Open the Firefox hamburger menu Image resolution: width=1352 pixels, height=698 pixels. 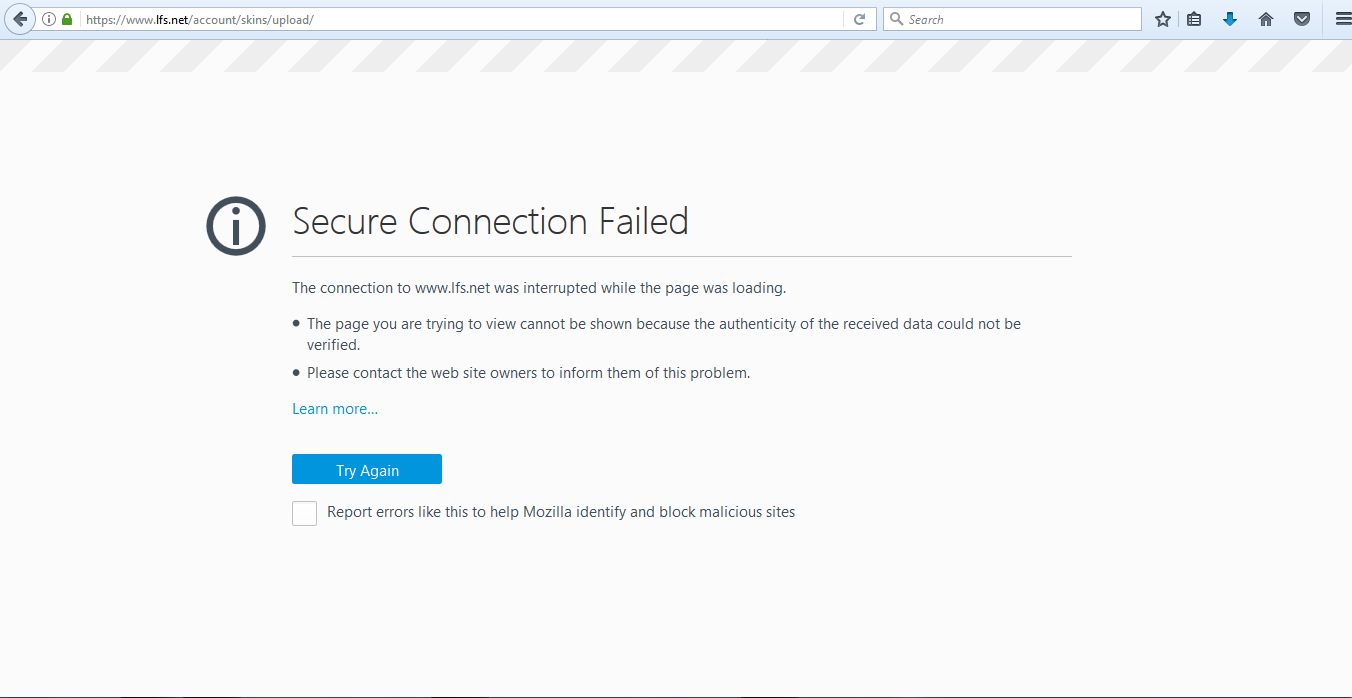(1343, 19)
